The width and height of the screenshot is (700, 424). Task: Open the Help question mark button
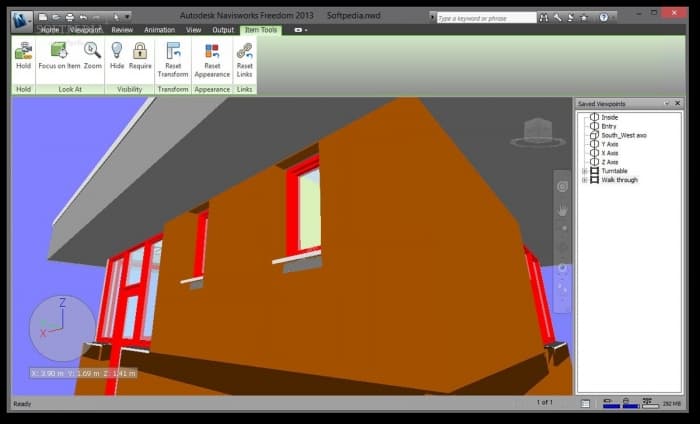[x=603, y=17]
